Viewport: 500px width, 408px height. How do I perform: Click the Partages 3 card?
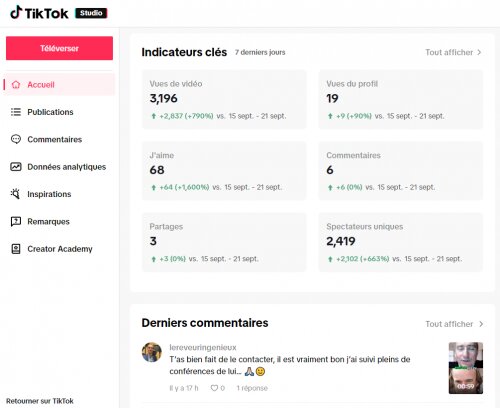tap(224, 242)
